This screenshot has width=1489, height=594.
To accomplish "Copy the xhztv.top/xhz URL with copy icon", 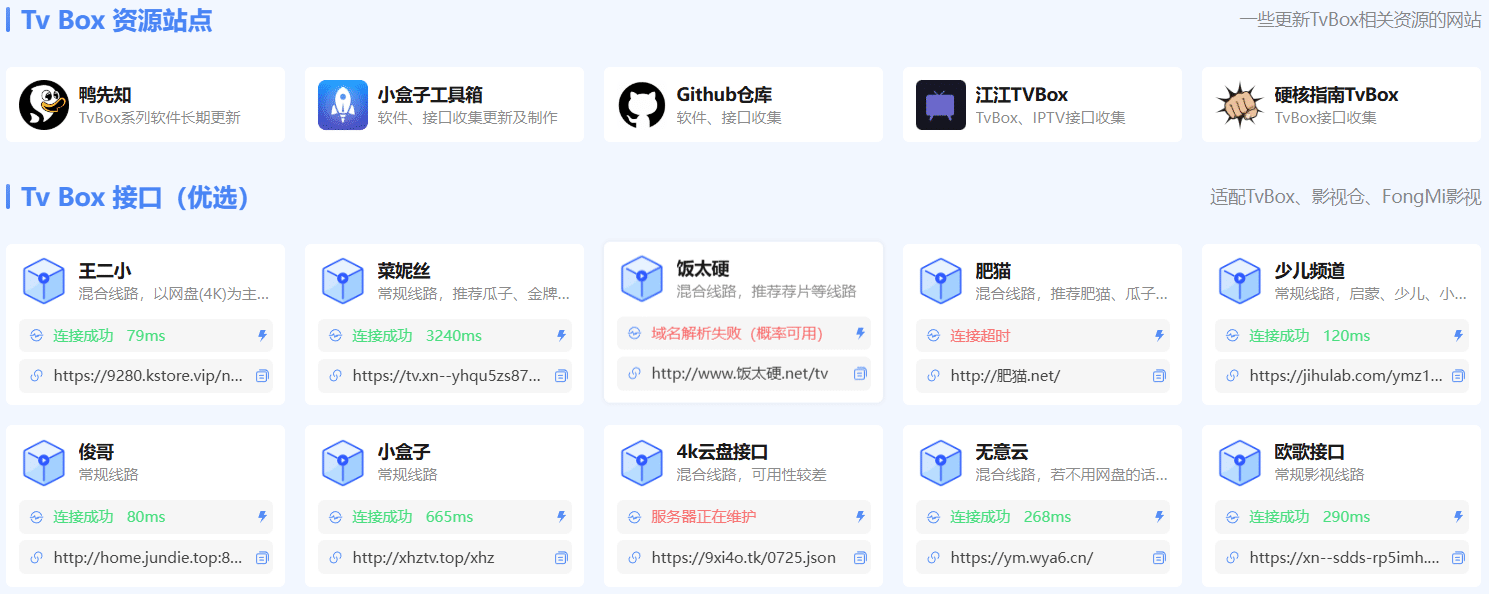I will 561,558.
